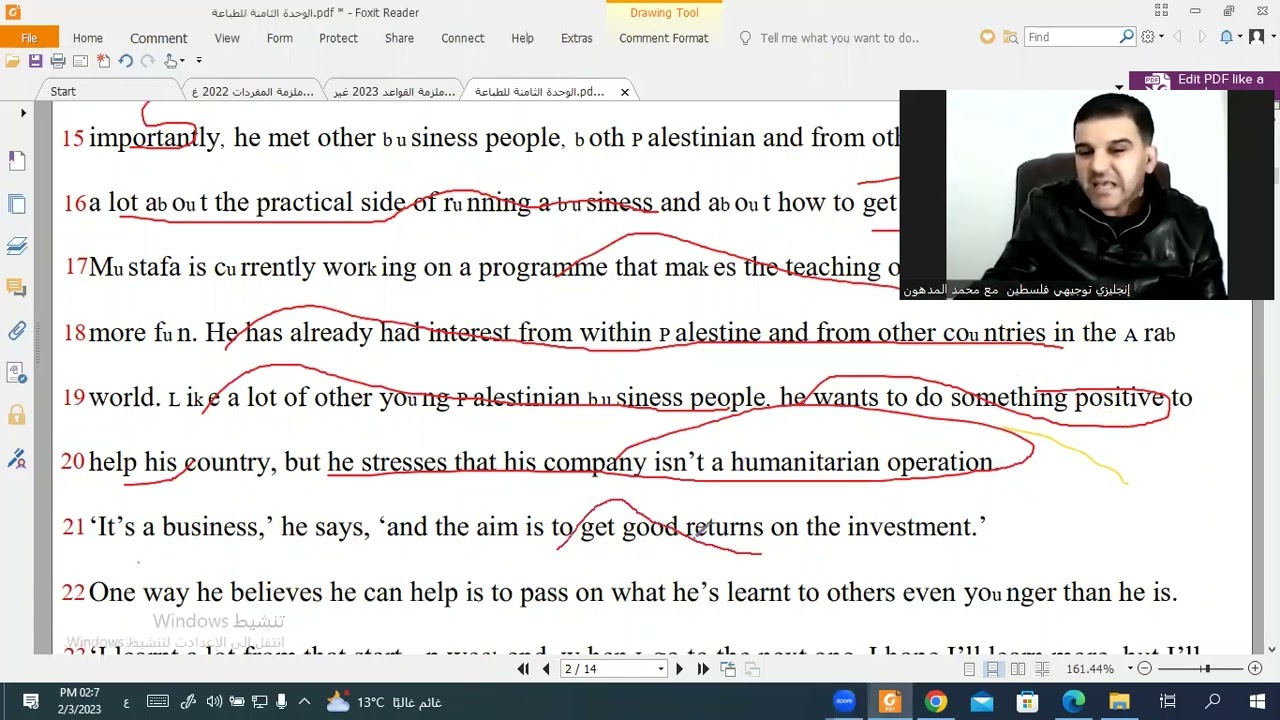Click the zoom slider handle
The height and width of the screenshot is (720, 1280).
tap(1207, 669)
